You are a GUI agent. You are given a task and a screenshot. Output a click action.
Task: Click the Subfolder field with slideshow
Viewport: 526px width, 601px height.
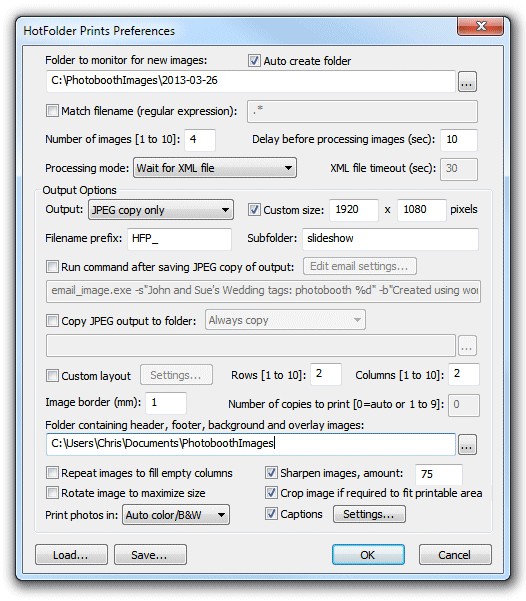click(x=390, y=239)
